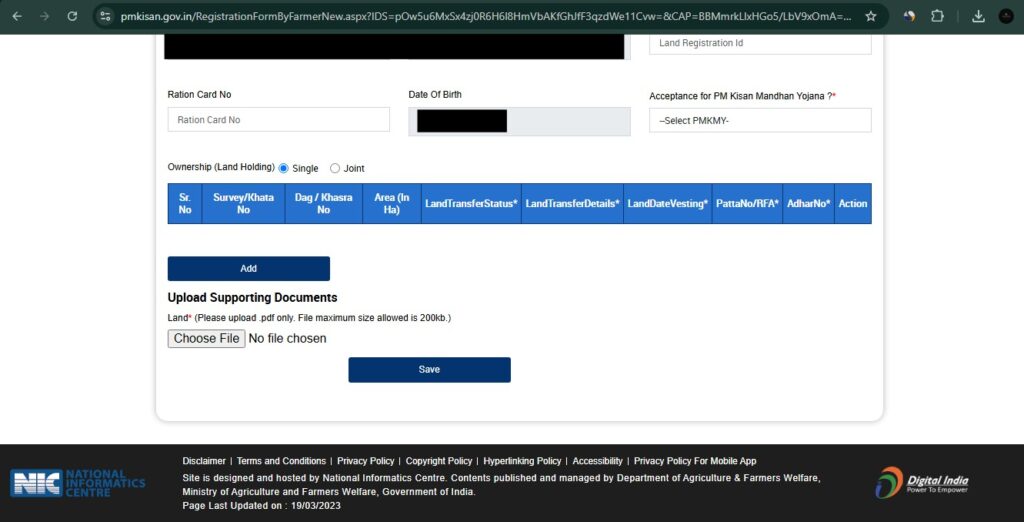The image size is (1024, 522).
Task: Open the Terms and Conditions link
Action: [x=281, y=461]
